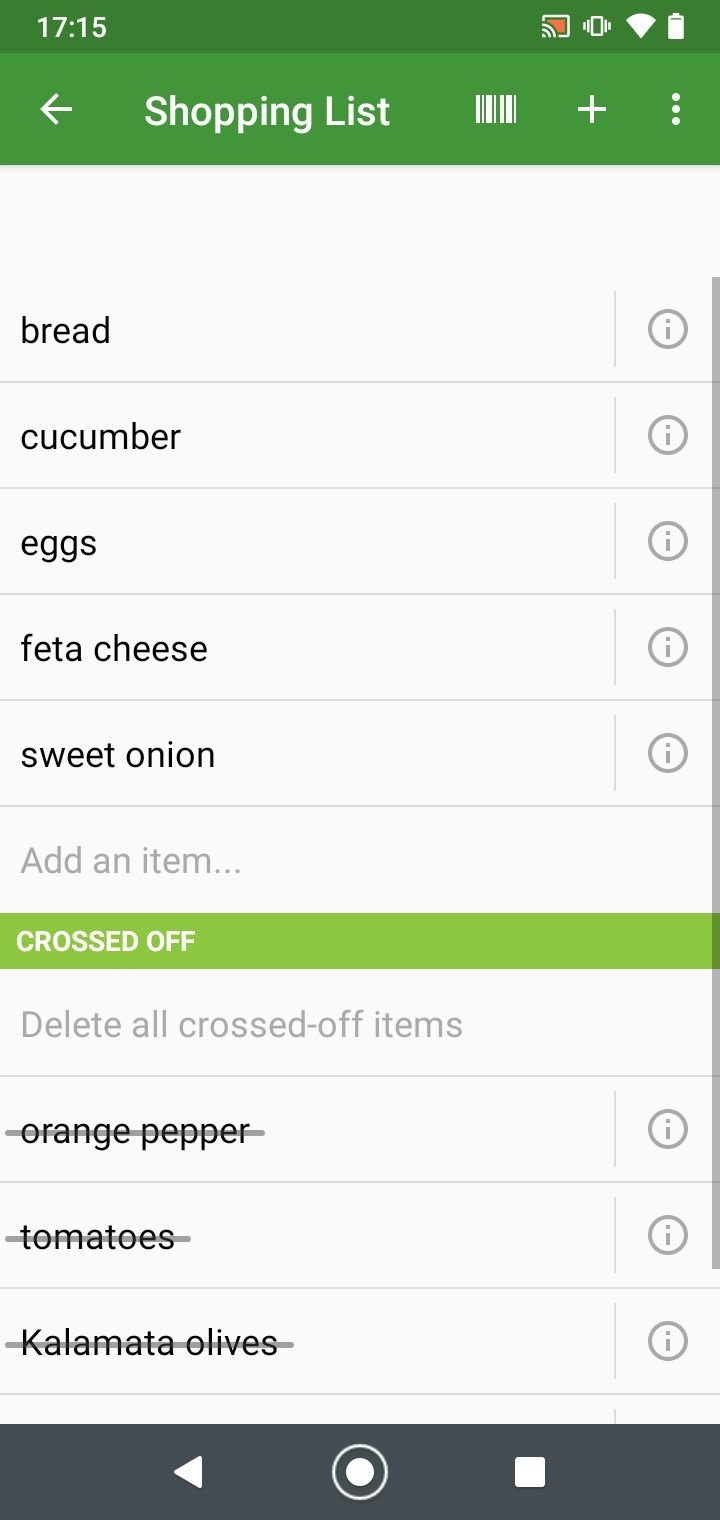Image resolution: width=720 pixels, height=1520 pixels.
Task: Open info details for bread
Action: click(x=667, y=329)
